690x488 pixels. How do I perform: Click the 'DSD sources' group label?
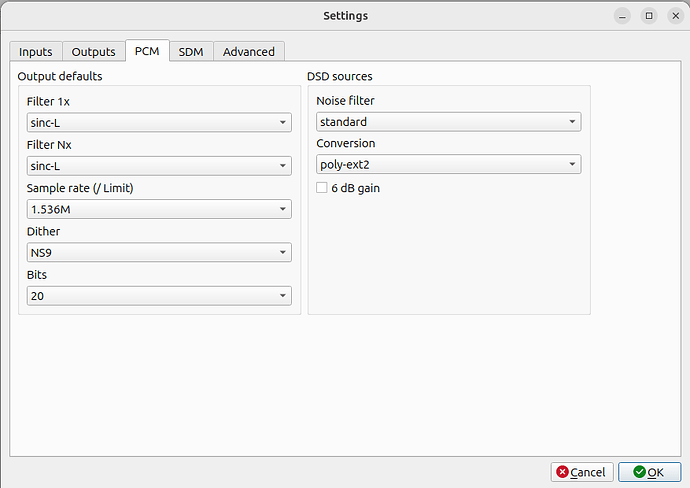(x=340, y=76)
